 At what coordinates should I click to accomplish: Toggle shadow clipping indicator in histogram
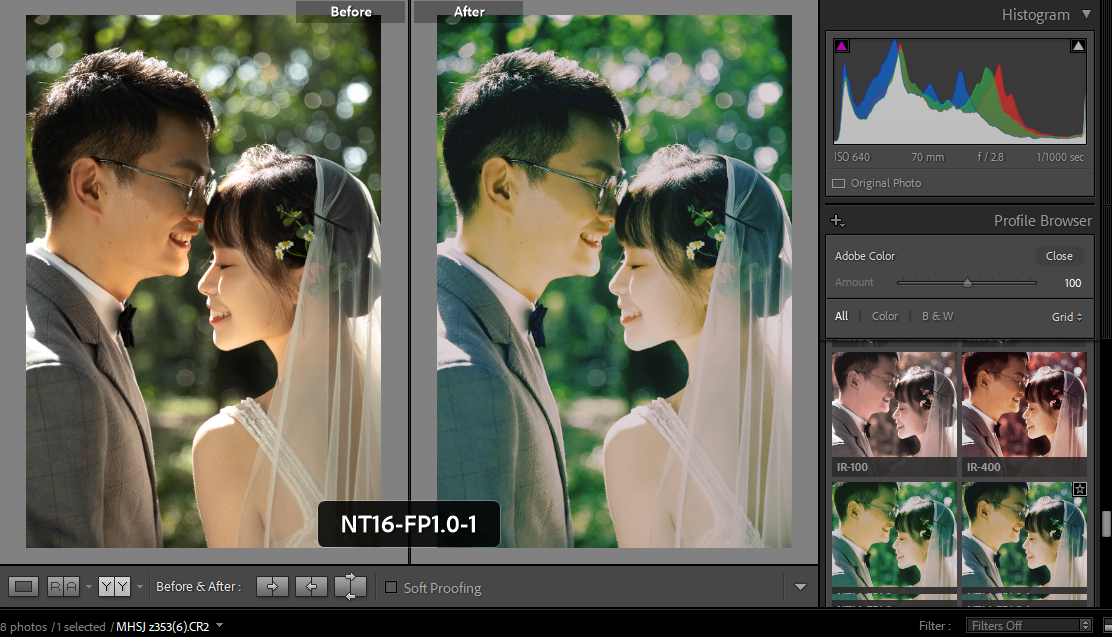coord(842,46)
